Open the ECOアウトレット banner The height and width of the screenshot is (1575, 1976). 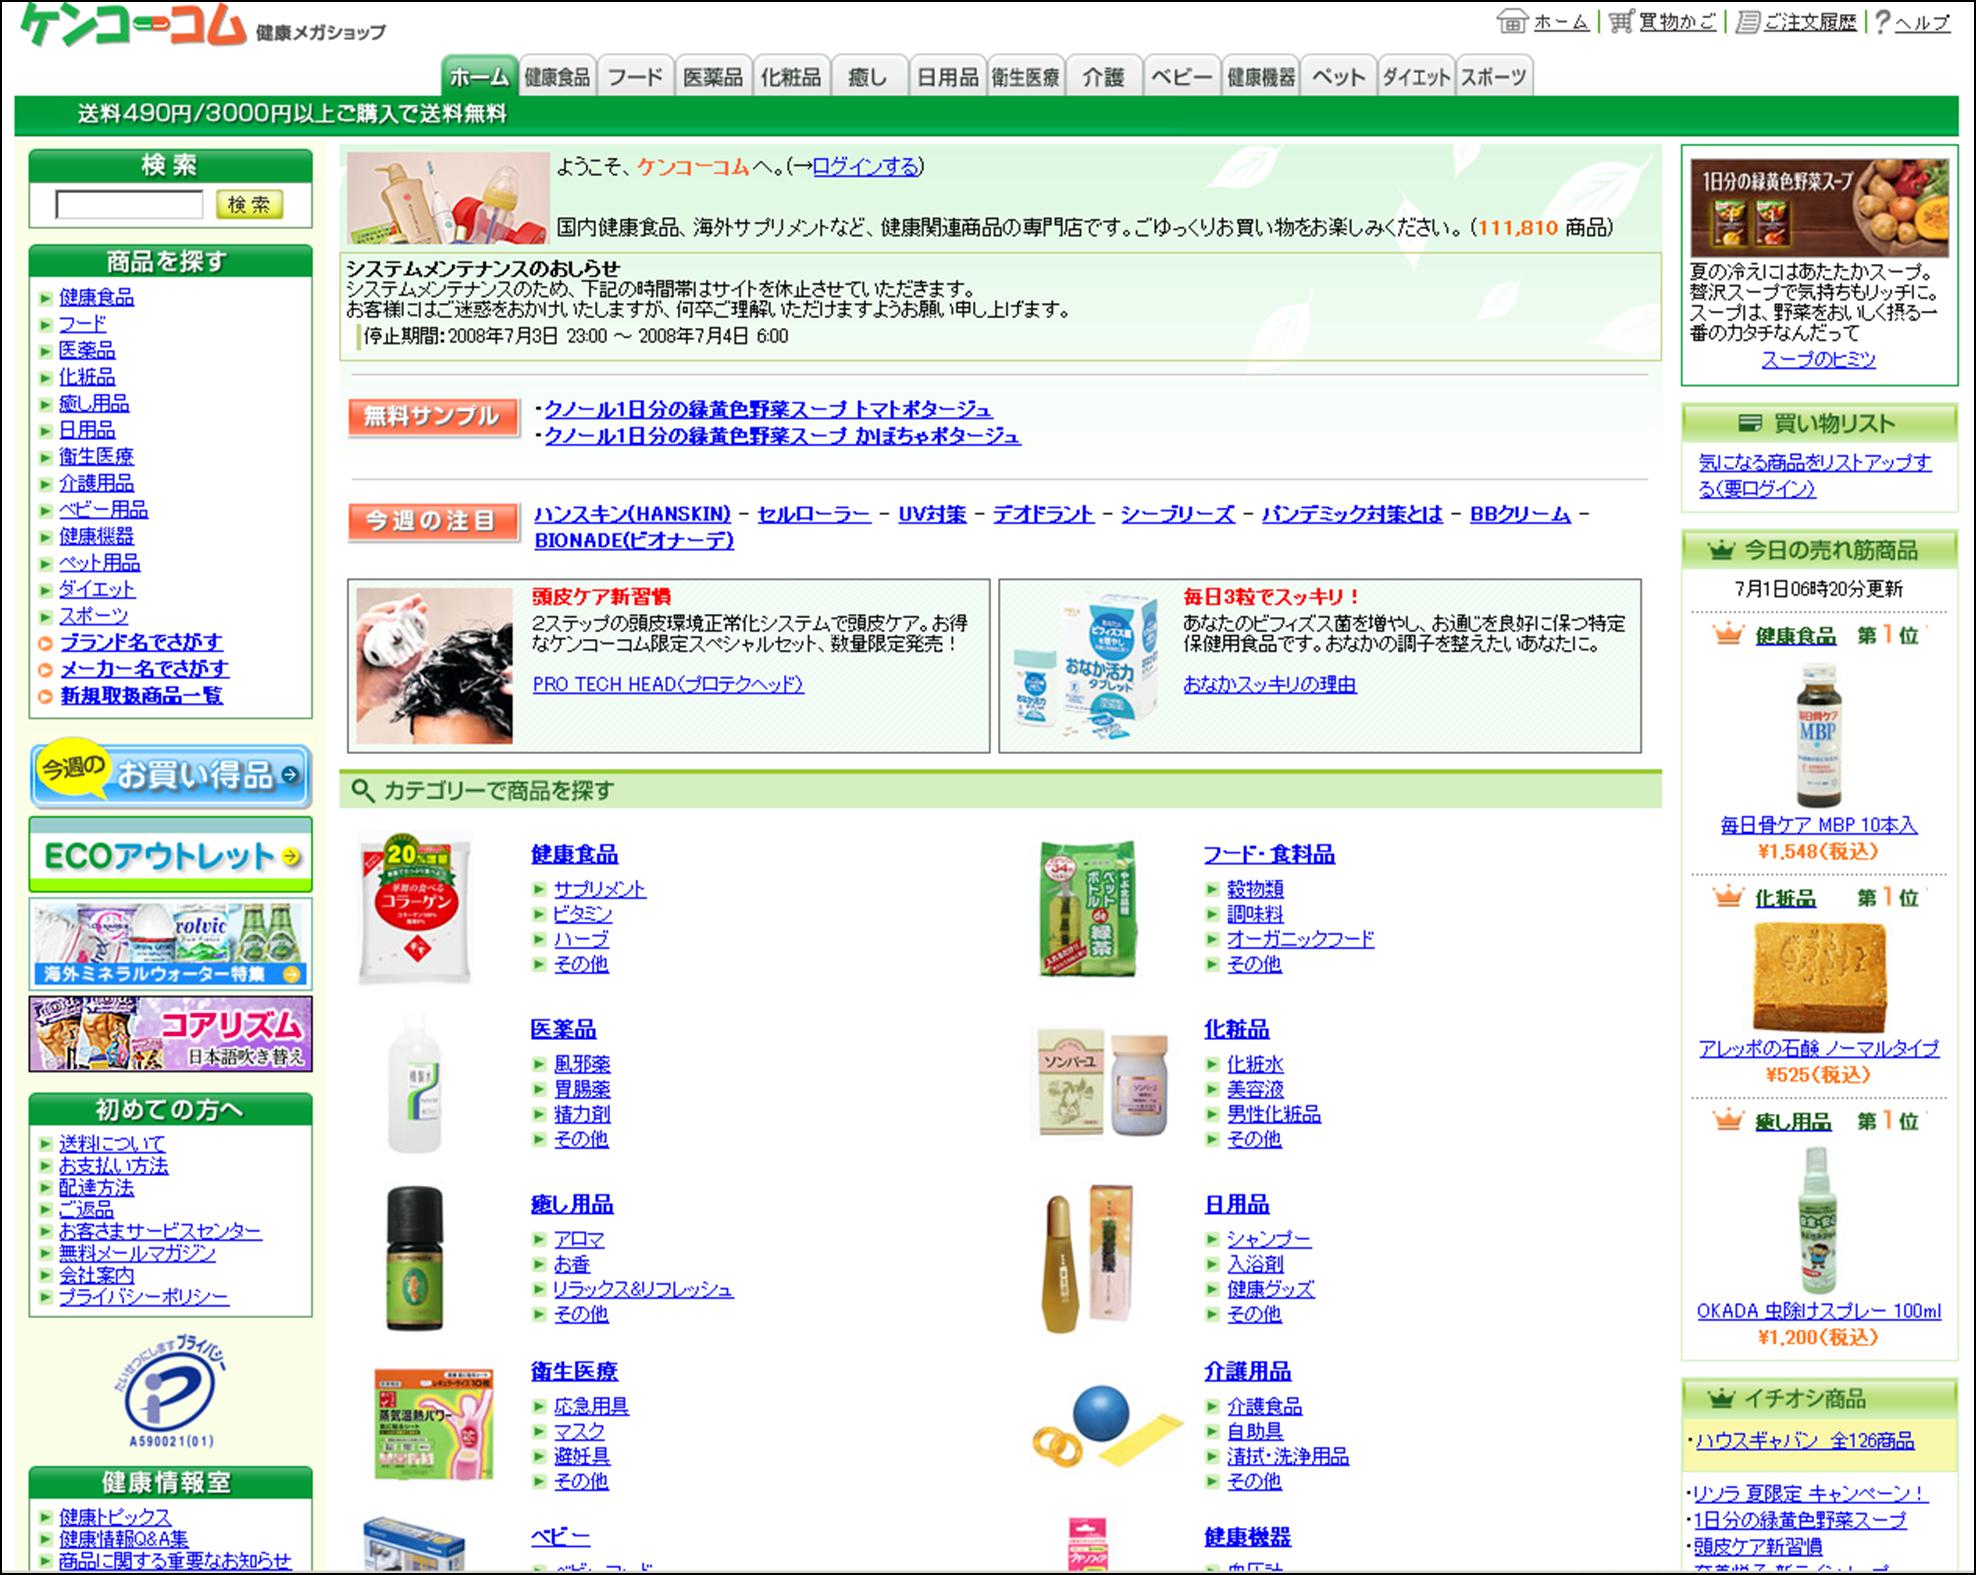pyautogui.click(x=170, y=855)
